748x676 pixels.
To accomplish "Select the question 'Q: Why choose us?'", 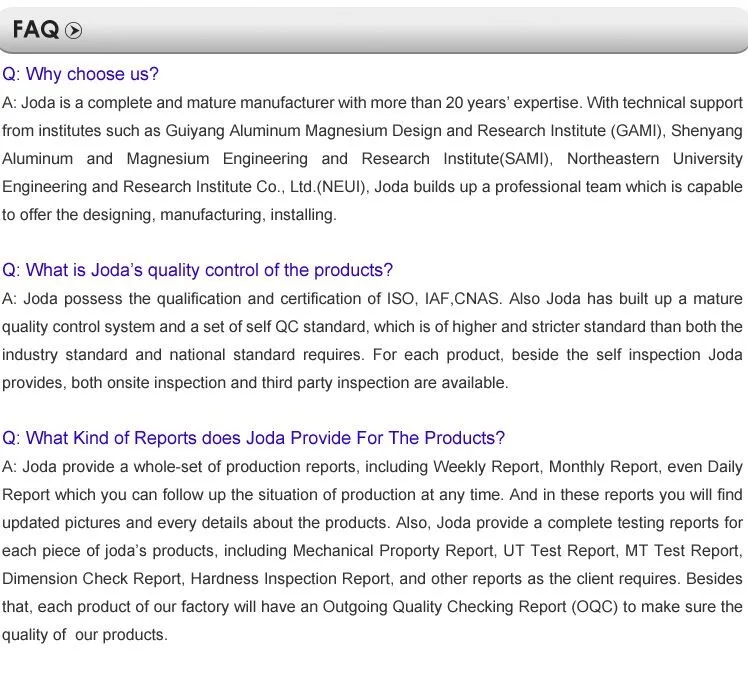I will click(80, 74).
